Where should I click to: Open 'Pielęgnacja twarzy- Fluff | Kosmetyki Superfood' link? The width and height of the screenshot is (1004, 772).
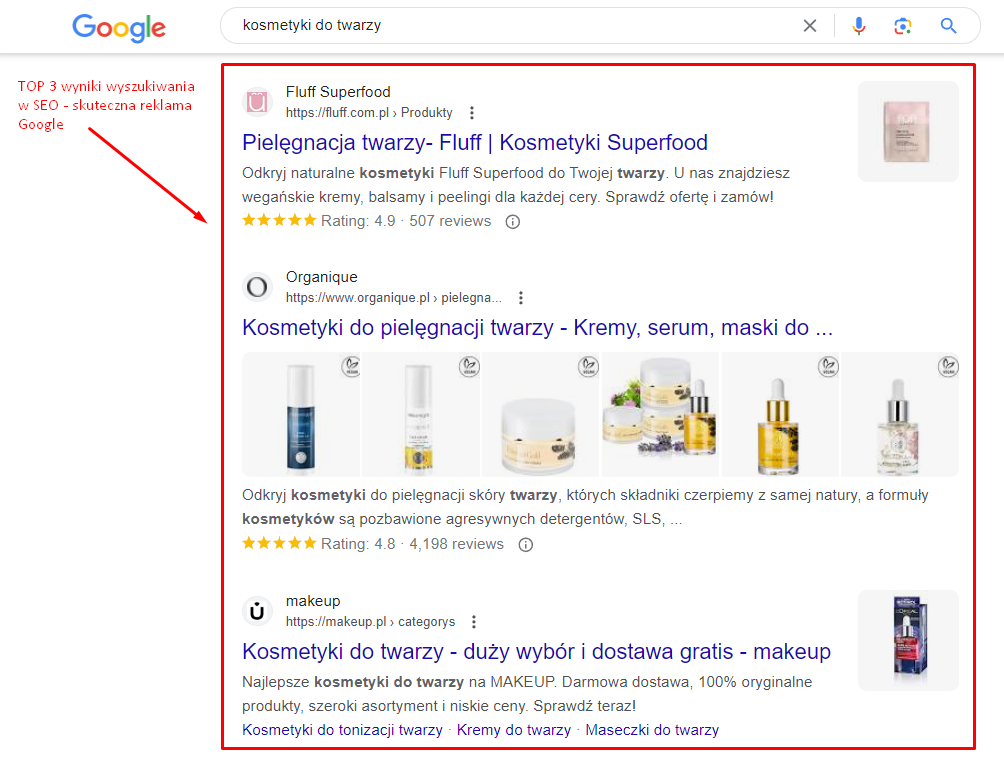point(474,142)
